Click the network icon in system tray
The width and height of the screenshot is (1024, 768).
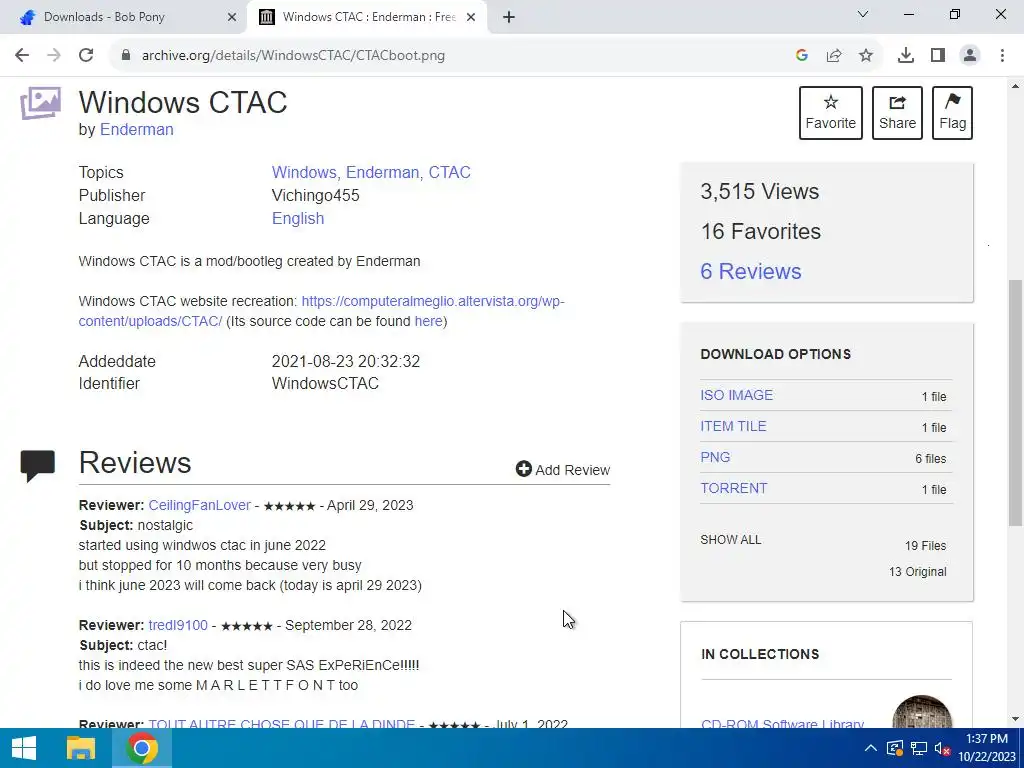[x=919, y=748]
